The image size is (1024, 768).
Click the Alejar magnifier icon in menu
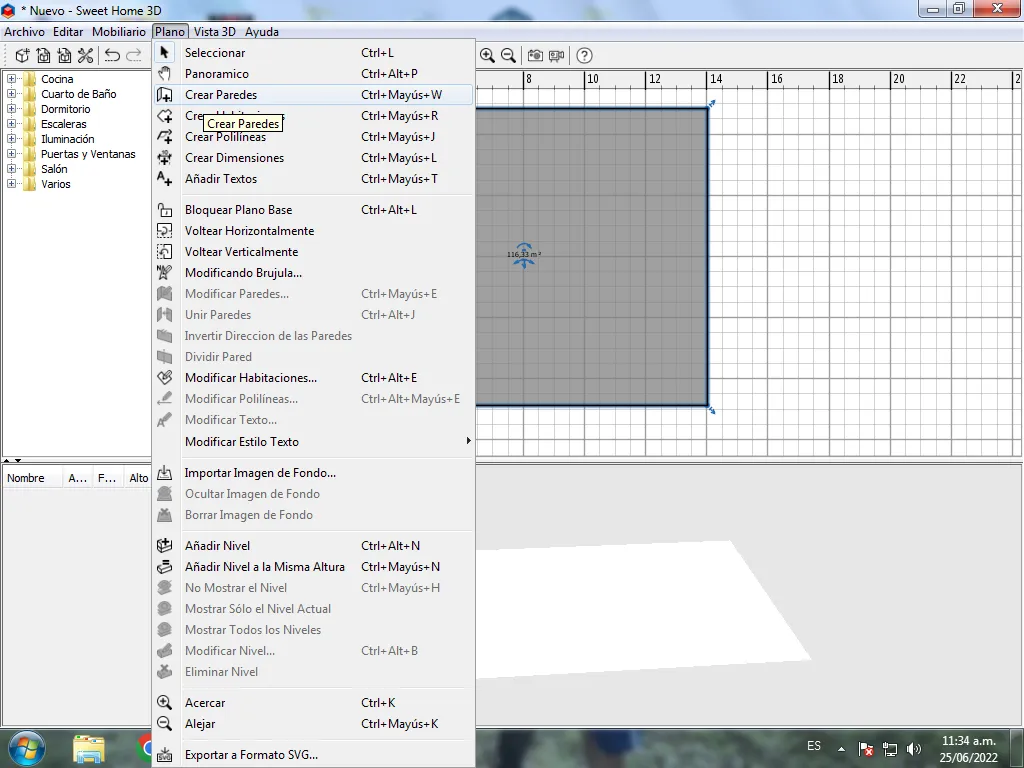point(165,724)
